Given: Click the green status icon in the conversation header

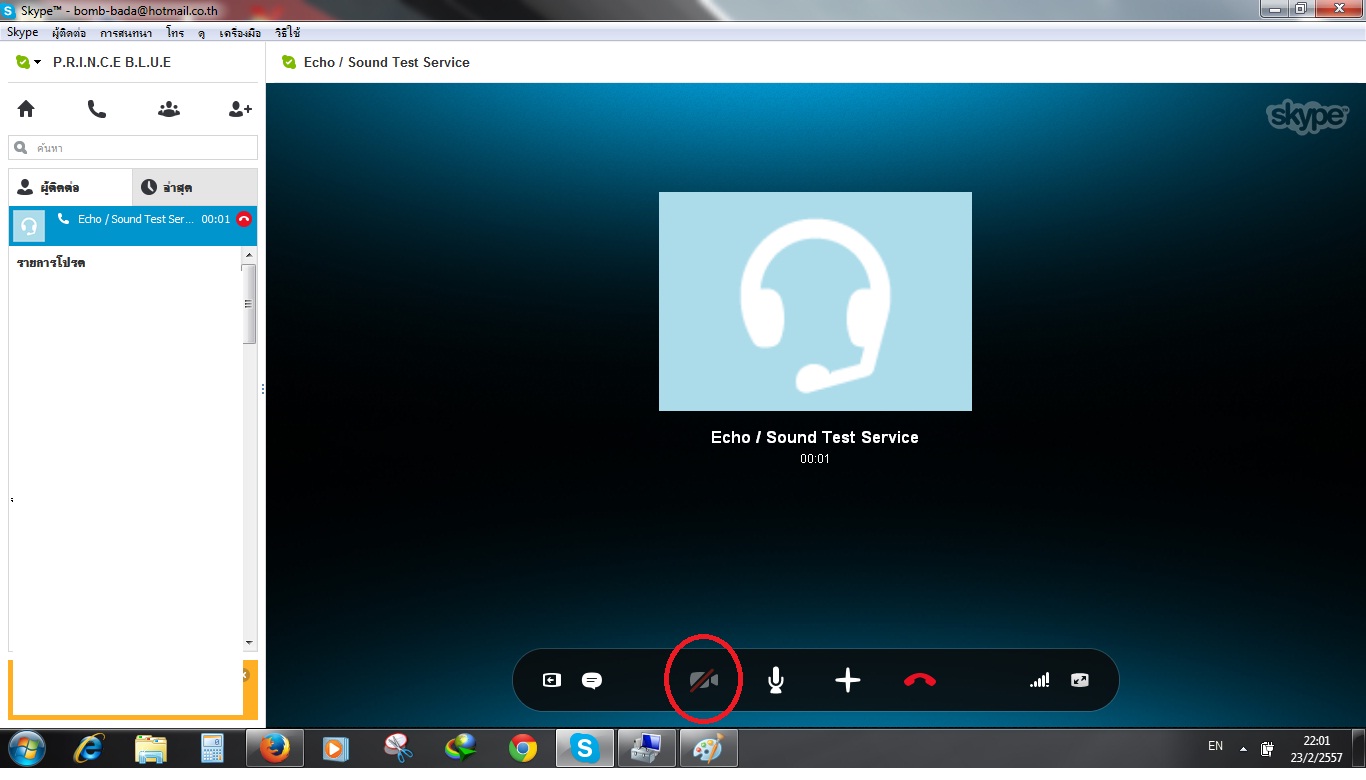Looking at the screenshot, I should click(289, 62).
